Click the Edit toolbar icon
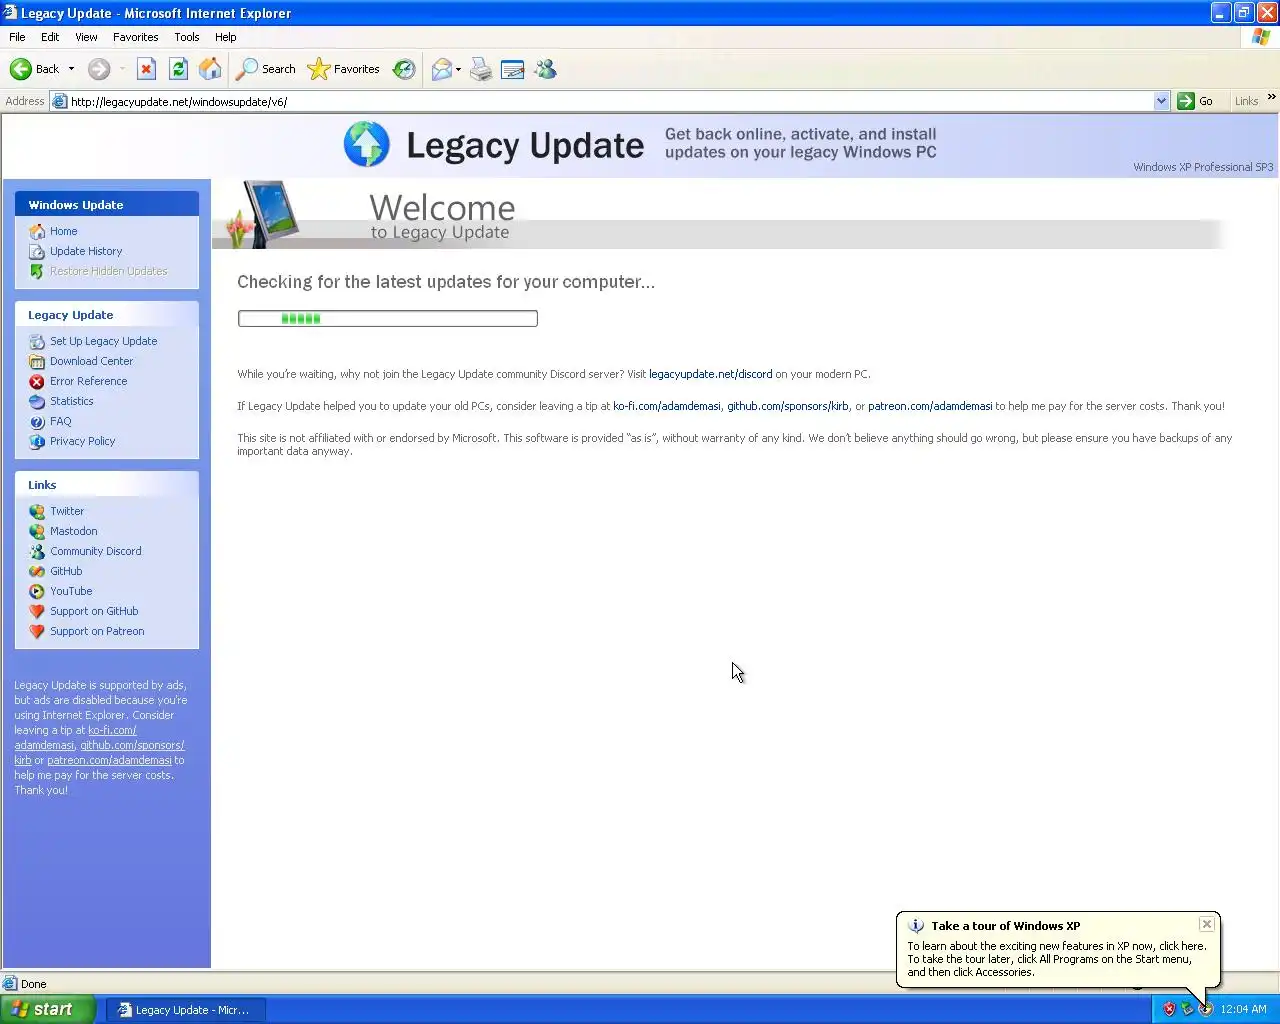 (513, 69)
